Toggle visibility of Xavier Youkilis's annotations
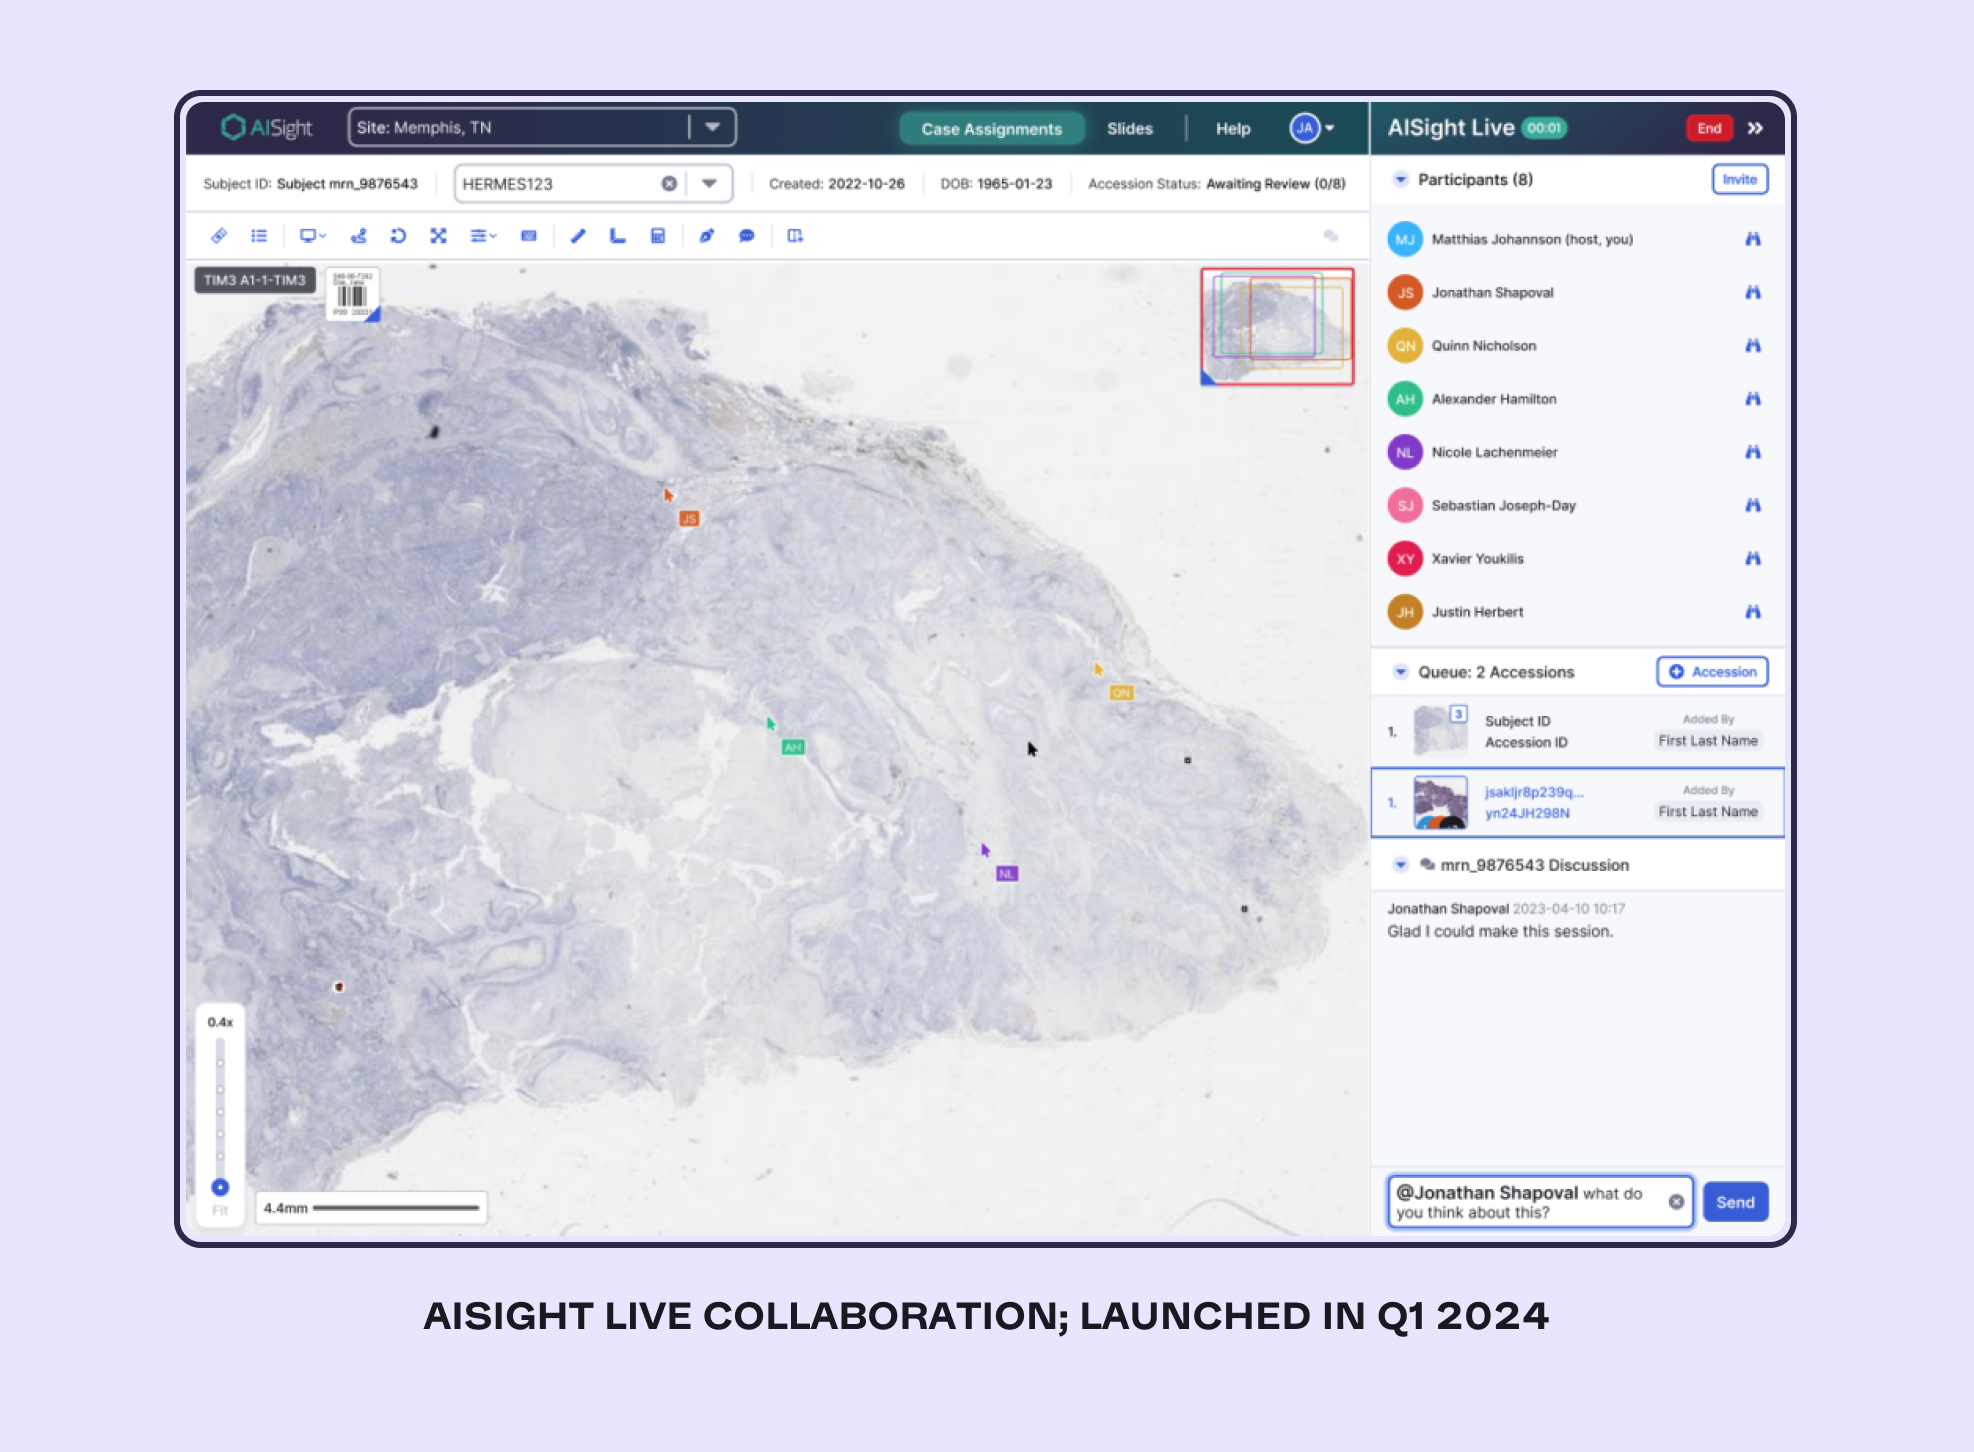The height and width of the screenshot is (1452, 1974). pos(1752,558)
